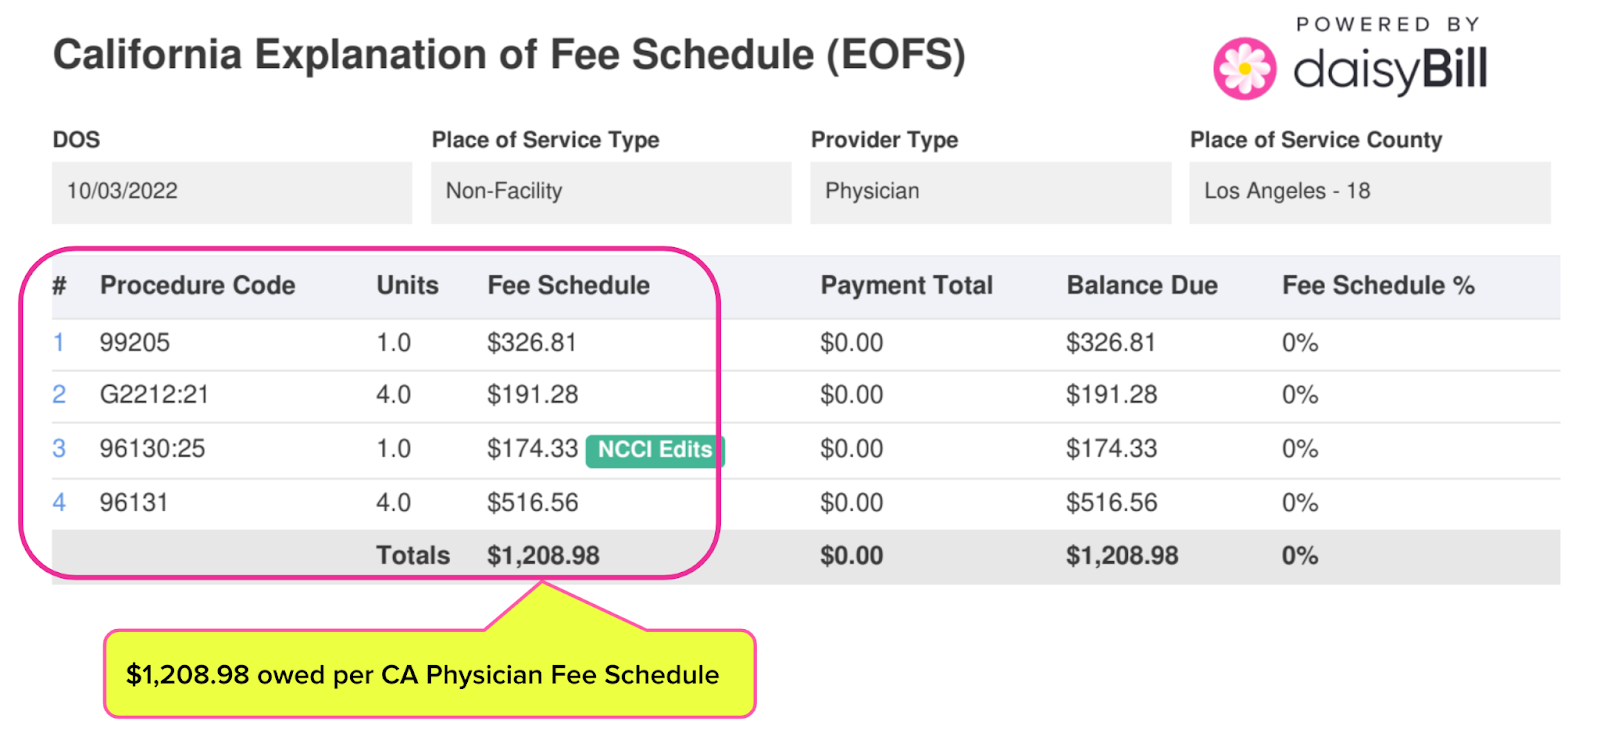Click the green NCCI Edits badge
Screen dimensions: 1600x747
coord(655,450)
